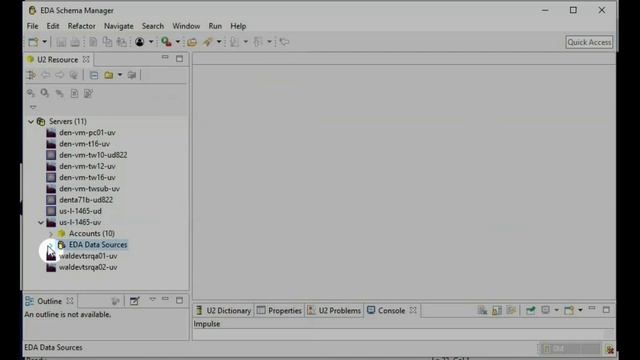Open the Window menu
The height and width of the screenshot is (360, 640).
point(186,26)
